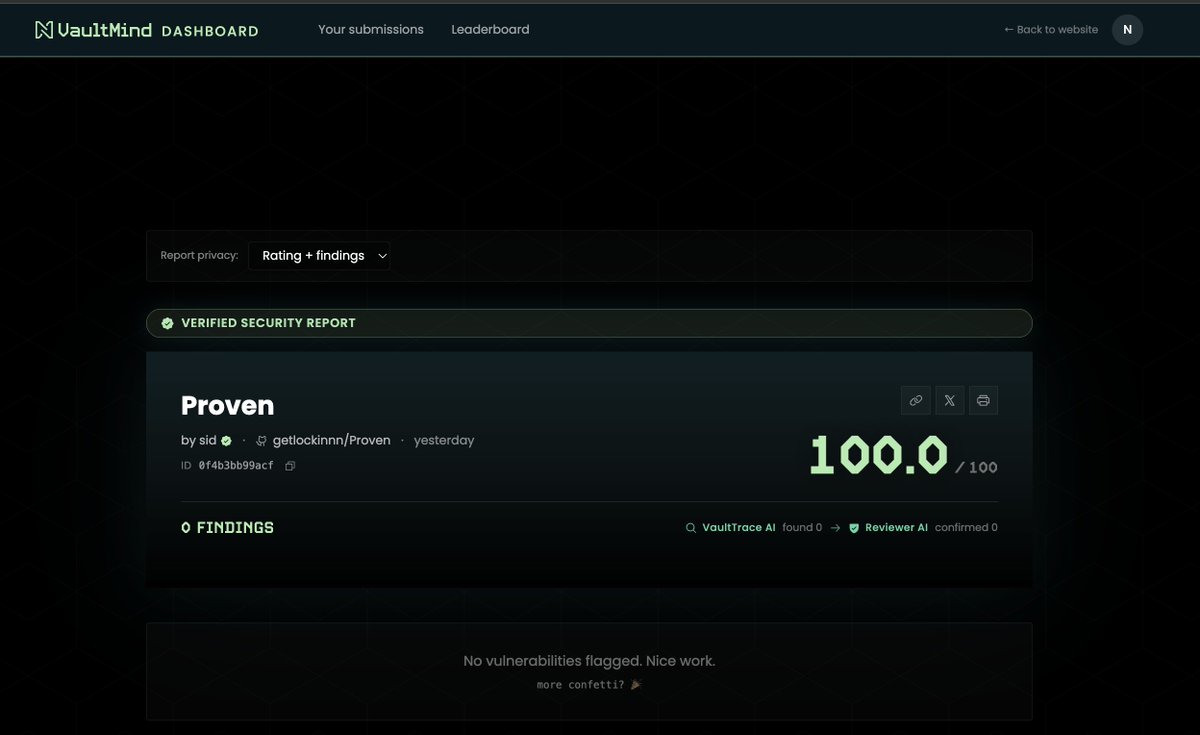Click the author name sid
Screen dimensions: 1200x735
click(x=208, y=440)
